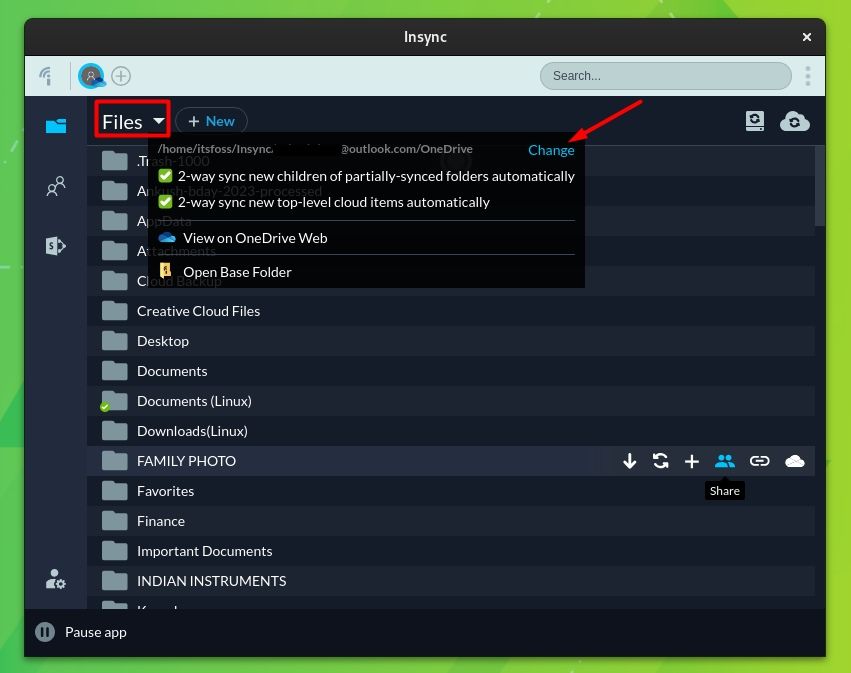
Task: Select the Creative Cloud Files folder name
Action: point(199,311)
